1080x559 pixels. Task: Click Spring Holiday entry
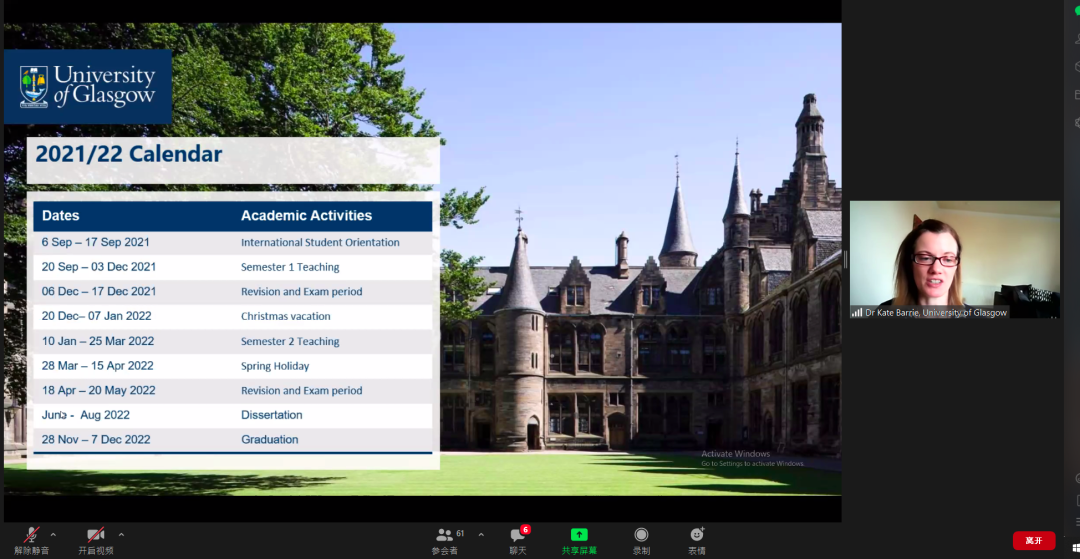tap(275, 366)
